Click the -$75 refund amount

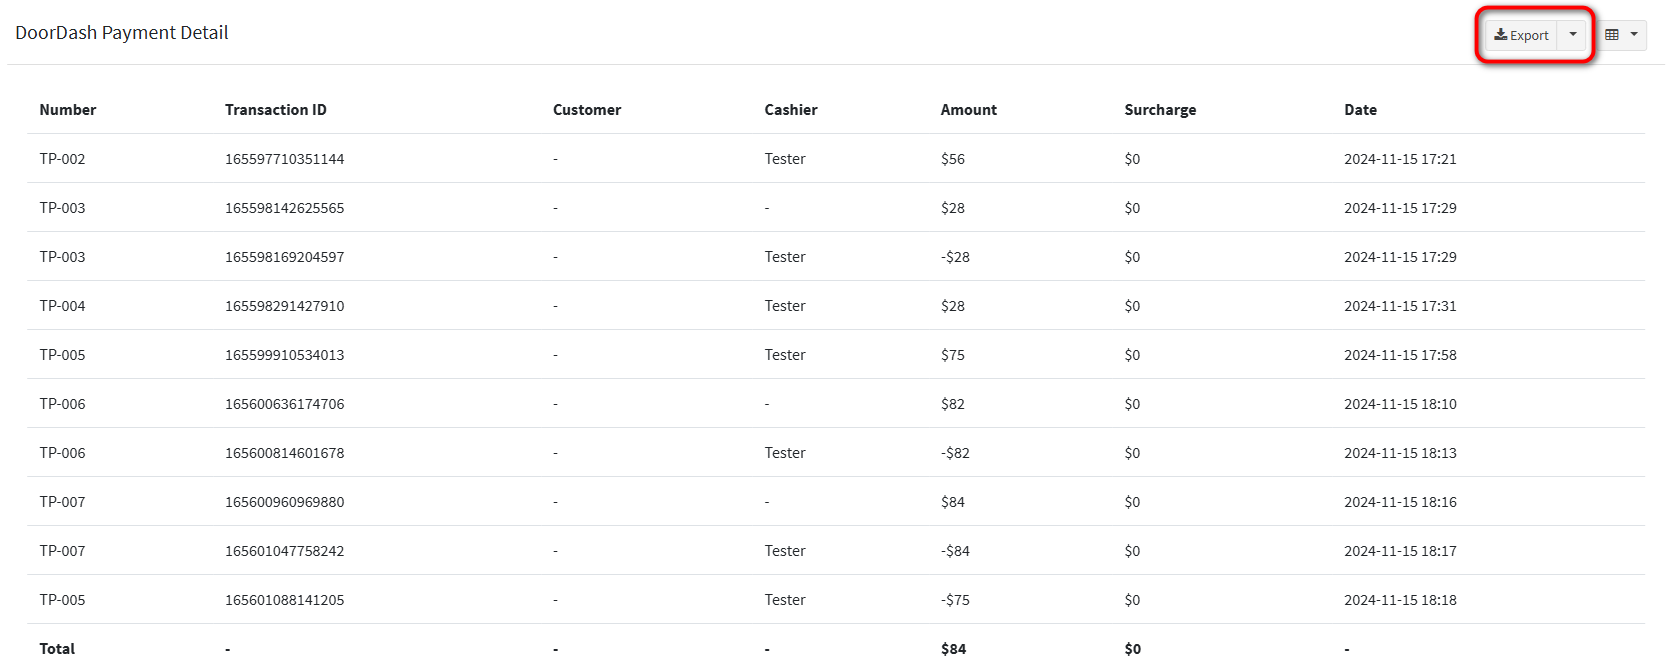click(x=955, y=600)
